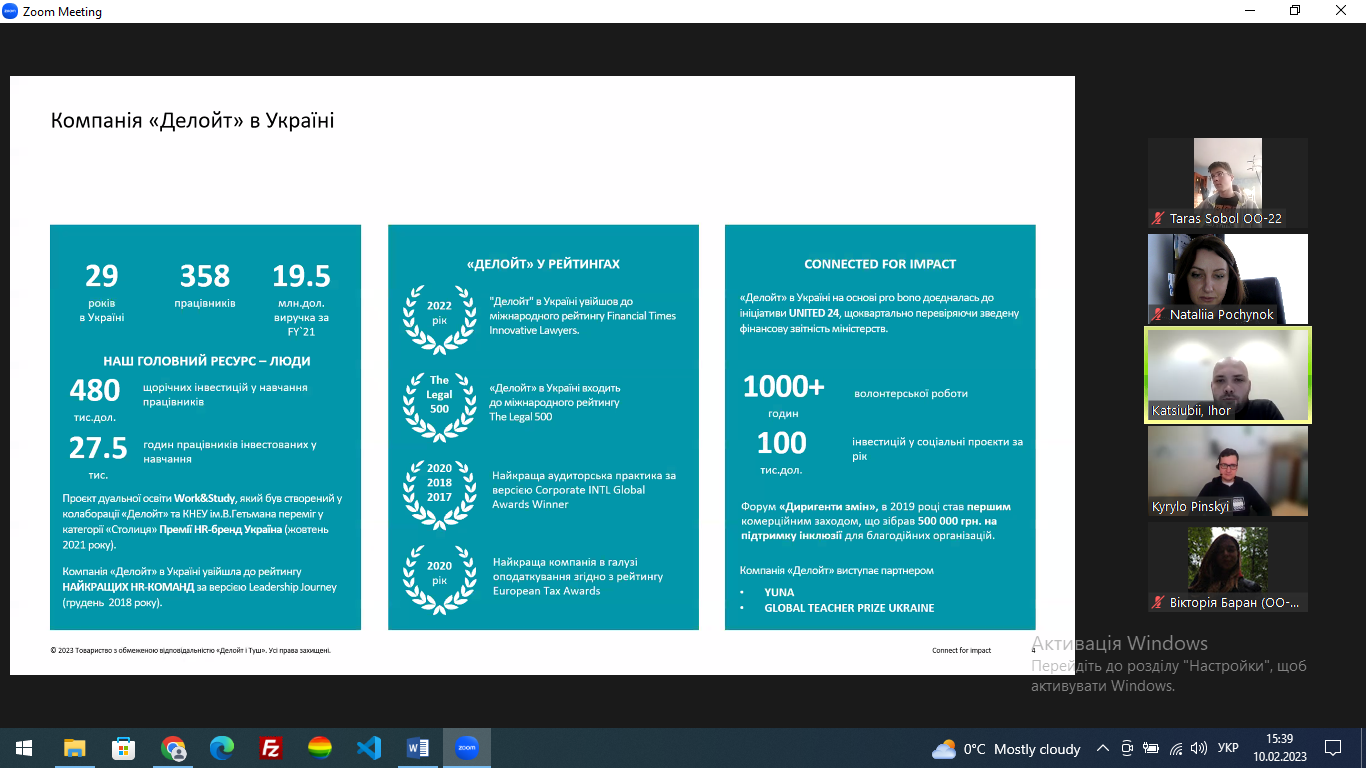1366x768 pixels.
Task: Open the volume control in the tray
Action: pos(1199,748)
